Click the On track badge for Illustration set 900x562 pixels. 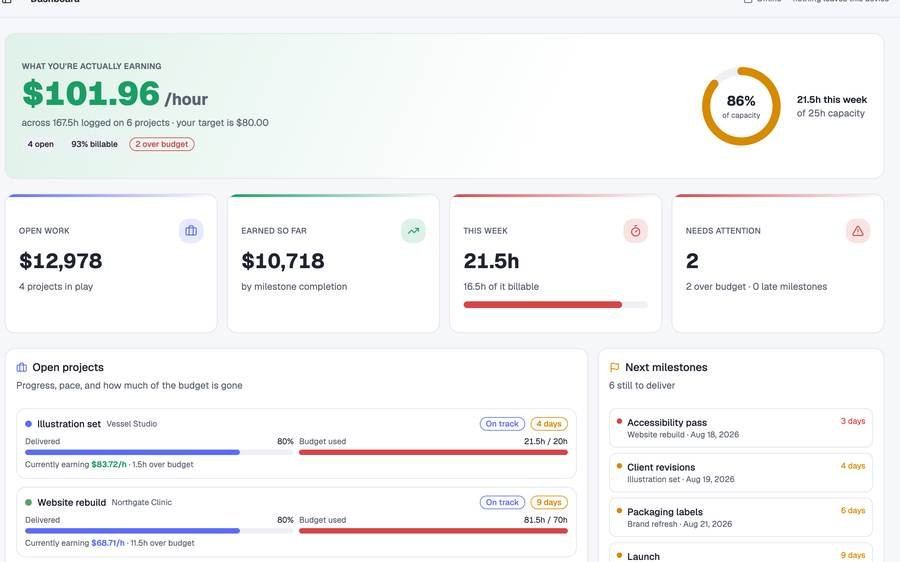click(x=502, y=424)
